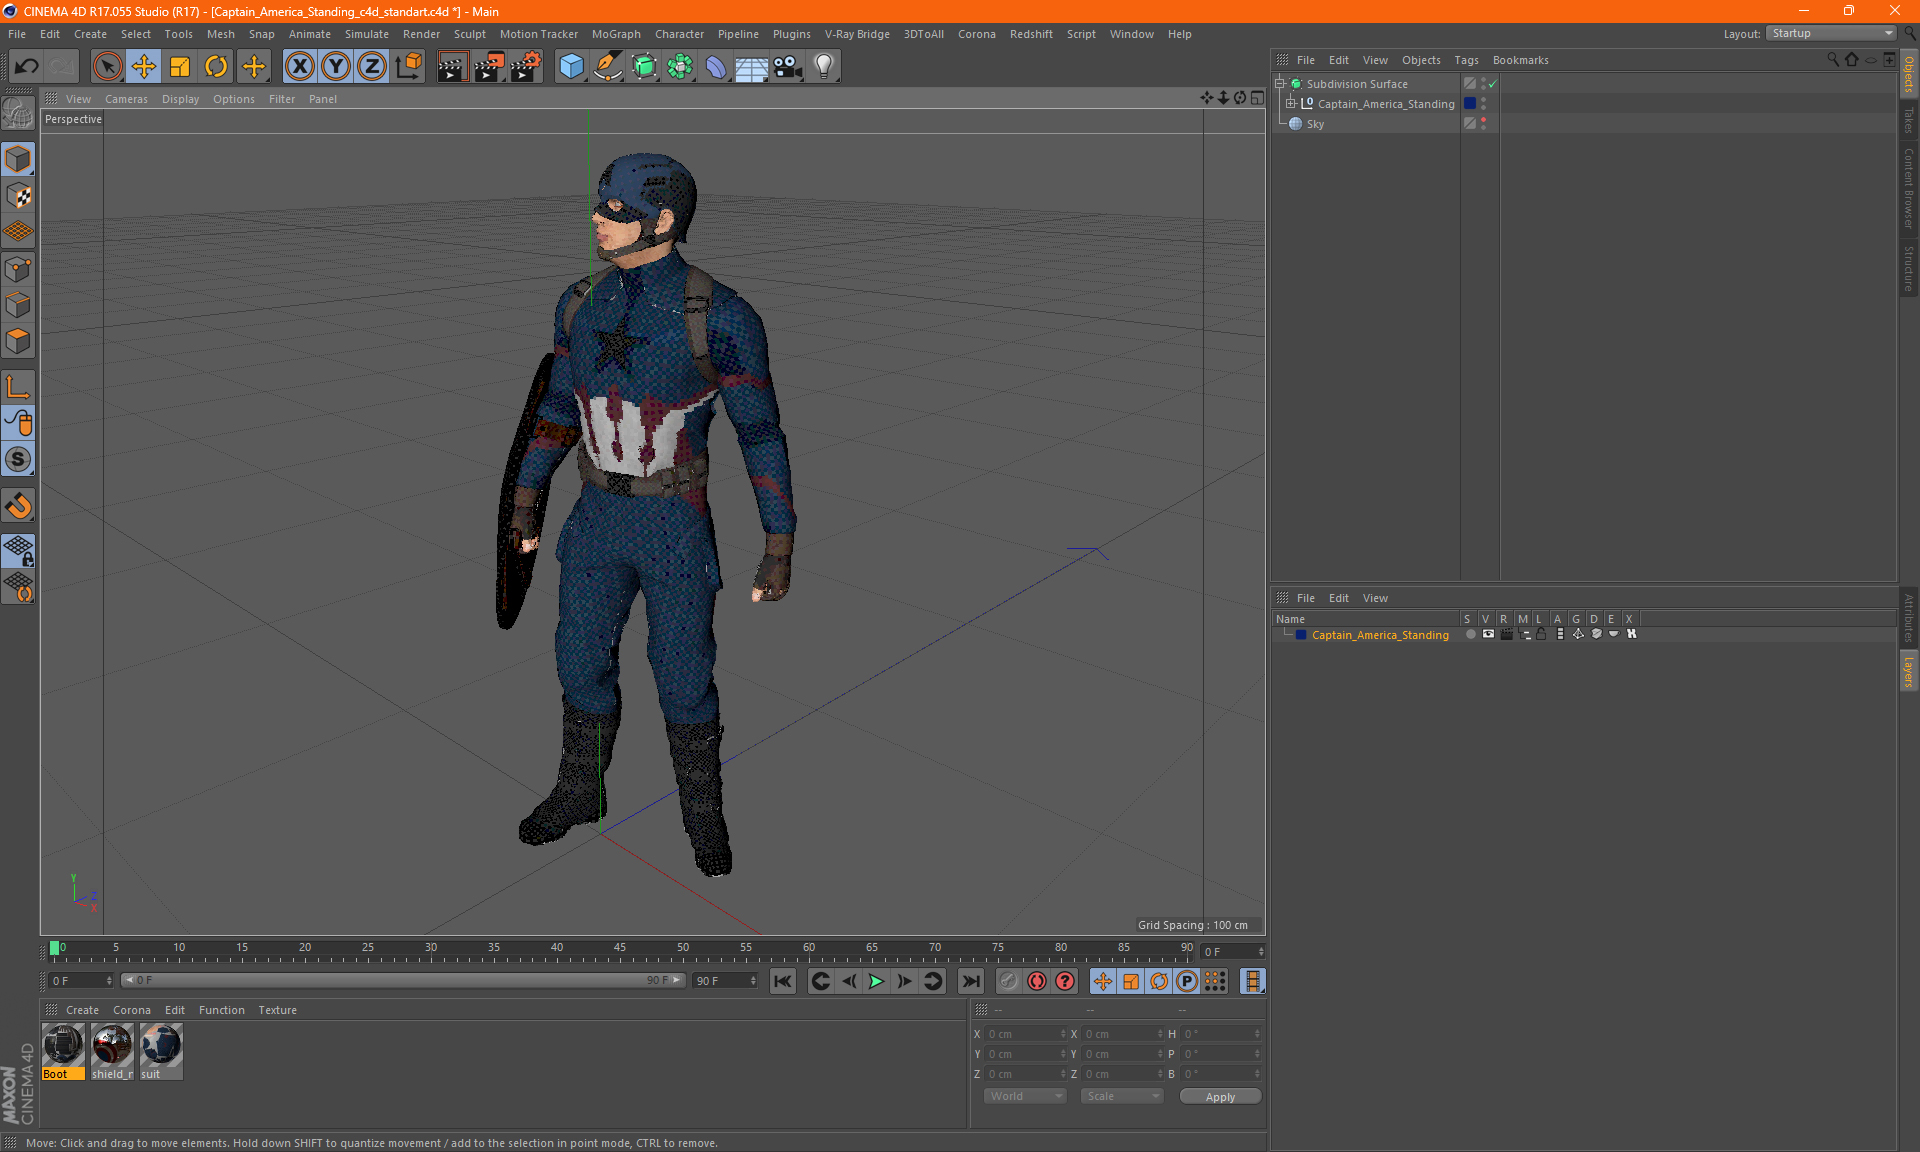This screenshot has width=1920, height=1152.
Task: Click Render View clapperboard icon
Action: [452, 67]
